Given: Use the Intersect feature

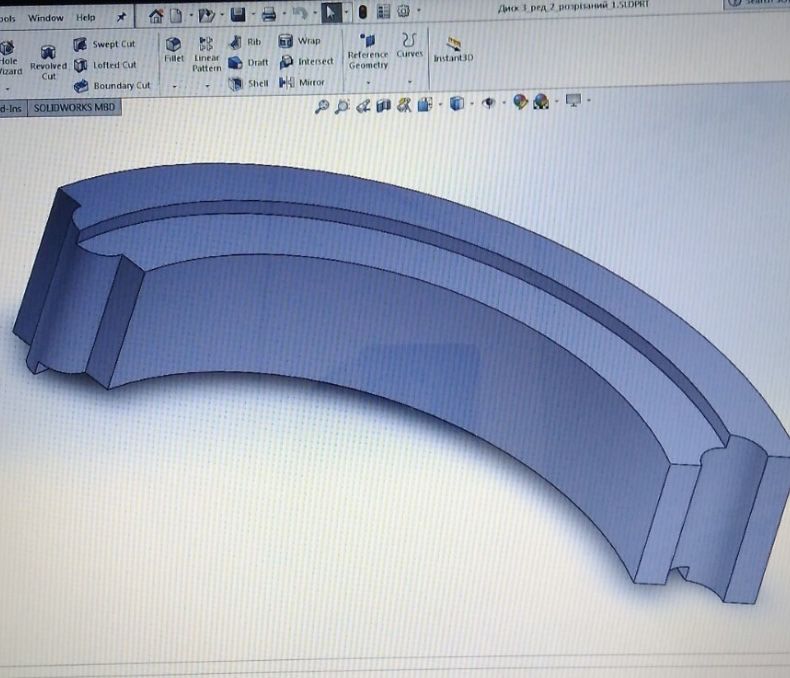Looking at the screenshot, I should (306, 61).
